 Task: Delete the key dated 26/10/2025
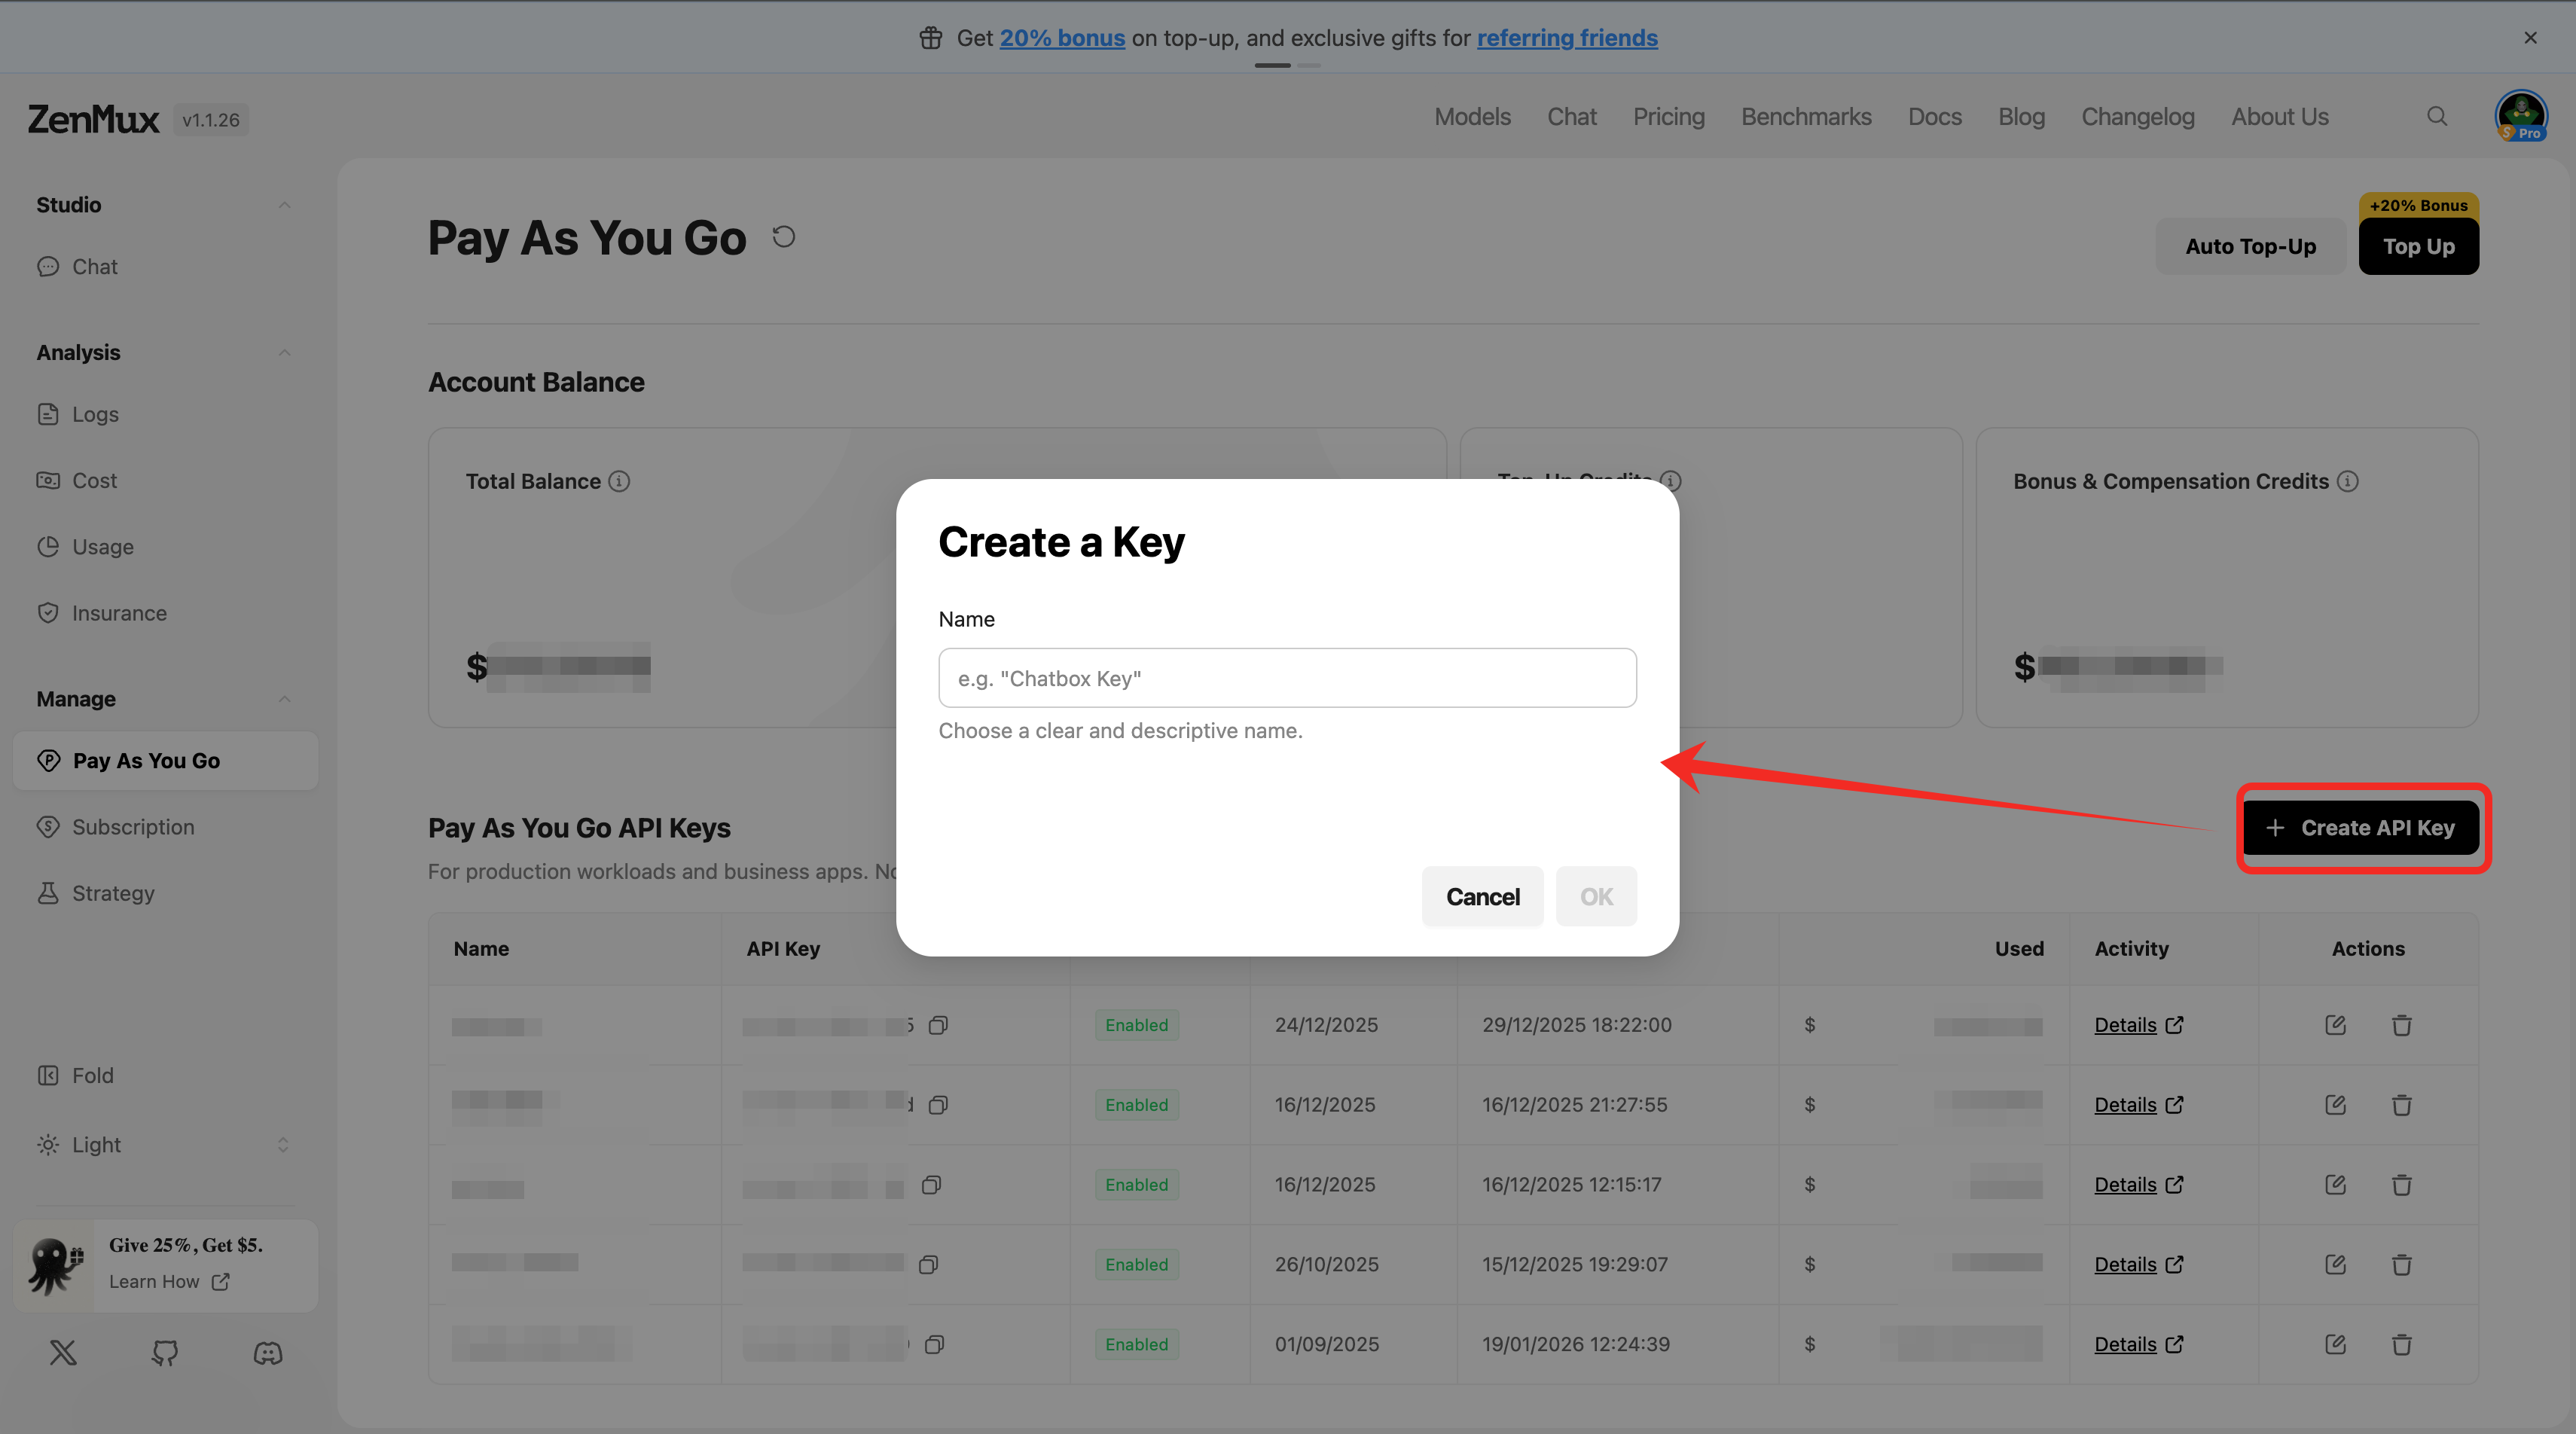(2401, 1265)
